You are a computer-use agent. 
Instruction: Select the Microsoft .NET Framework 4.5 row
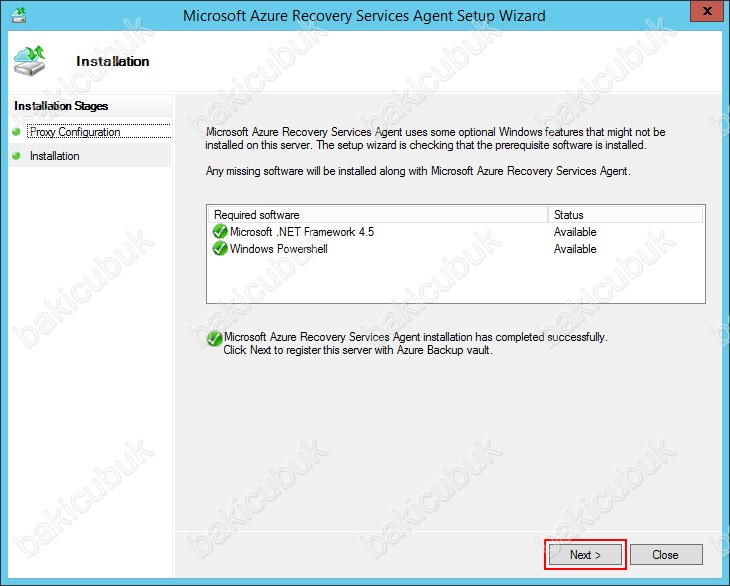[x=455, y=232]
